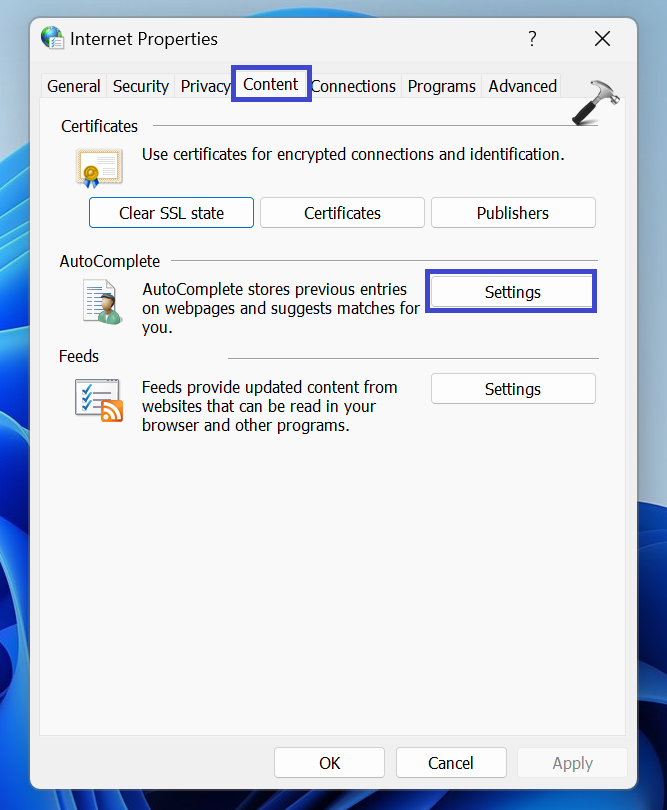Click the Feeds section heading

coord(79,356)
